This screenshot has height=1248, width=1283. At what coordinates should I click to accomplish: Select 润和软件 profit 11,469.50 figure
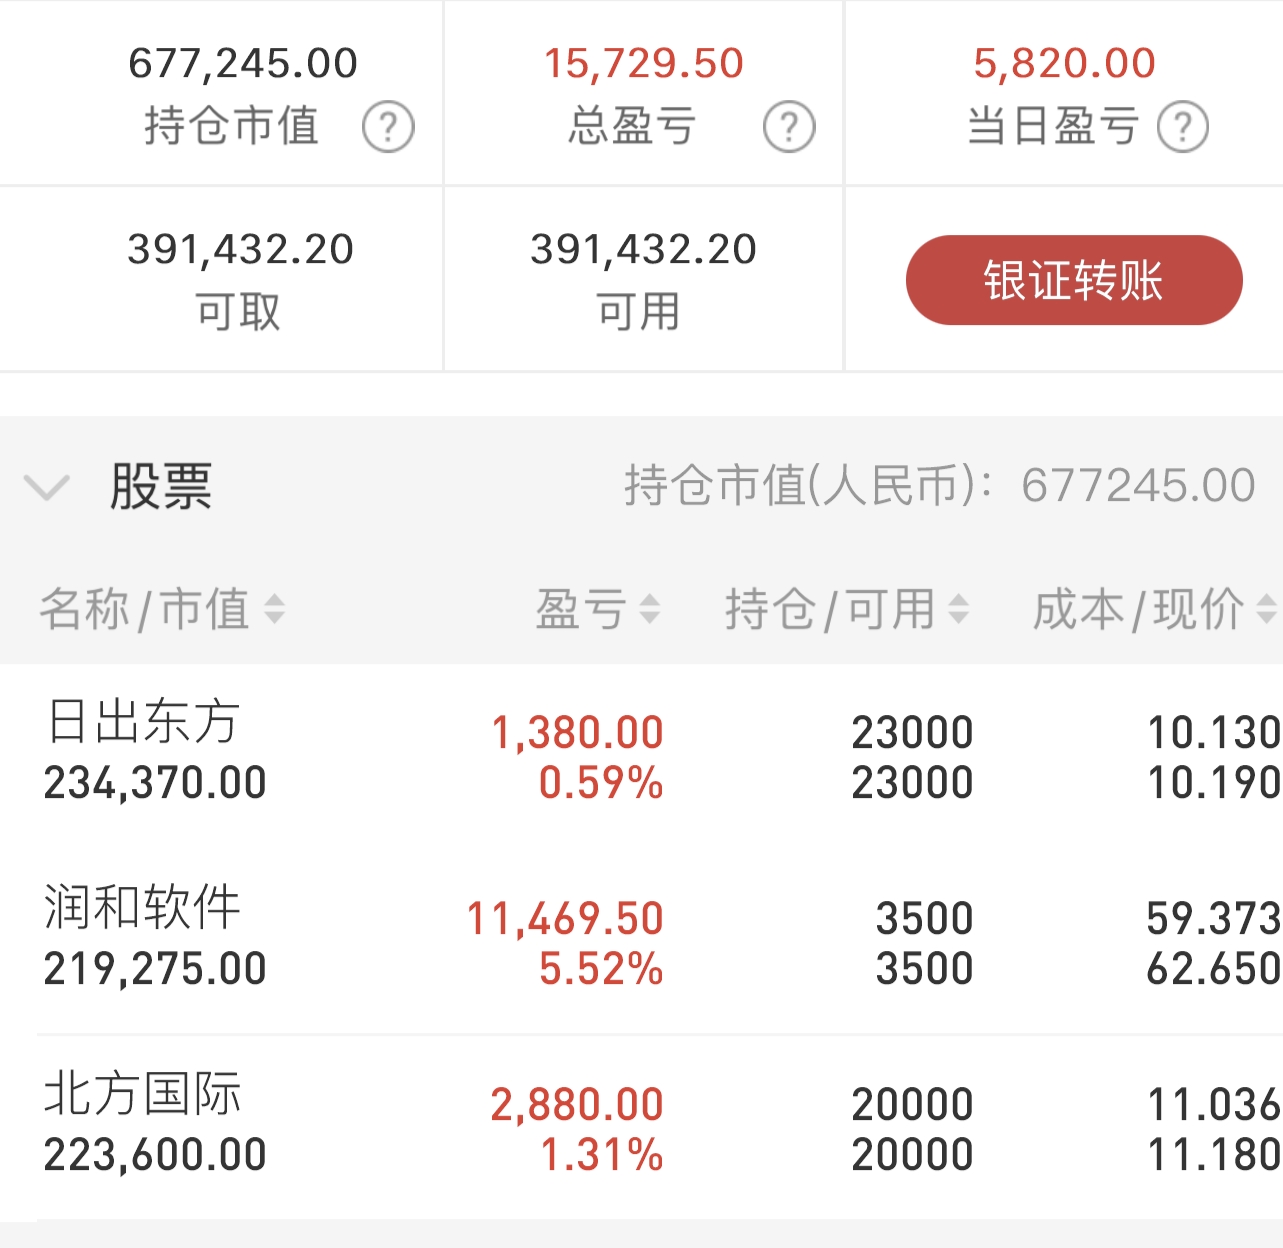pos(565,918)
